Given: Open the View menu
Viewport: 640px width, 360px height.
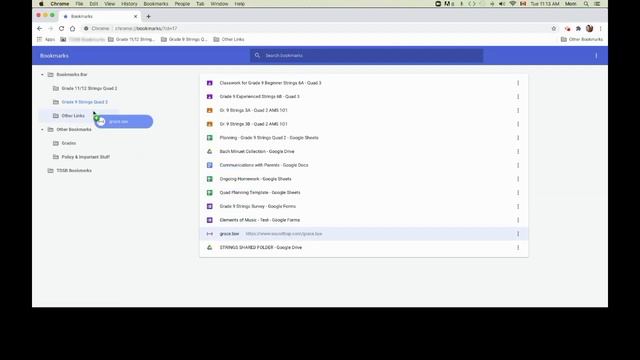Looking at the screenshot, I should pos(109,4).
